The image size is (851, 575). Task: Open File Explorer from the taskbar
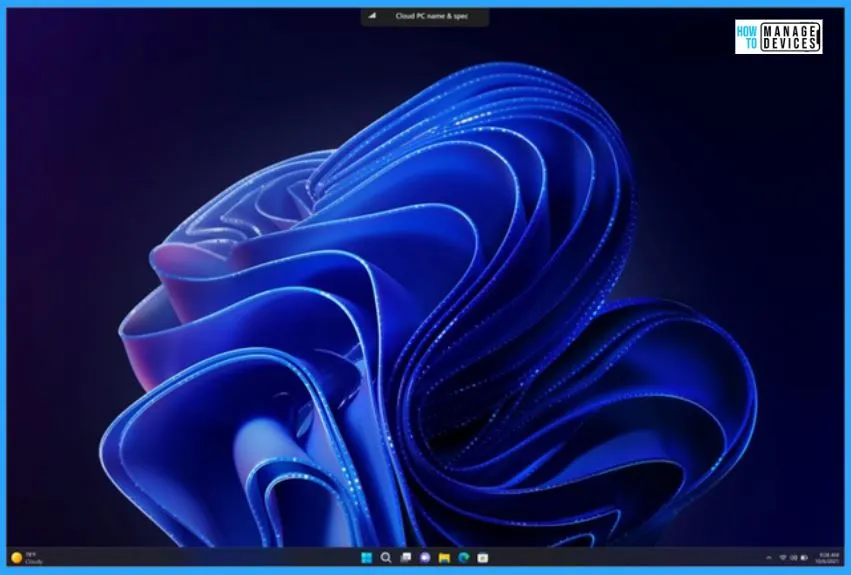tap(444, 558)
